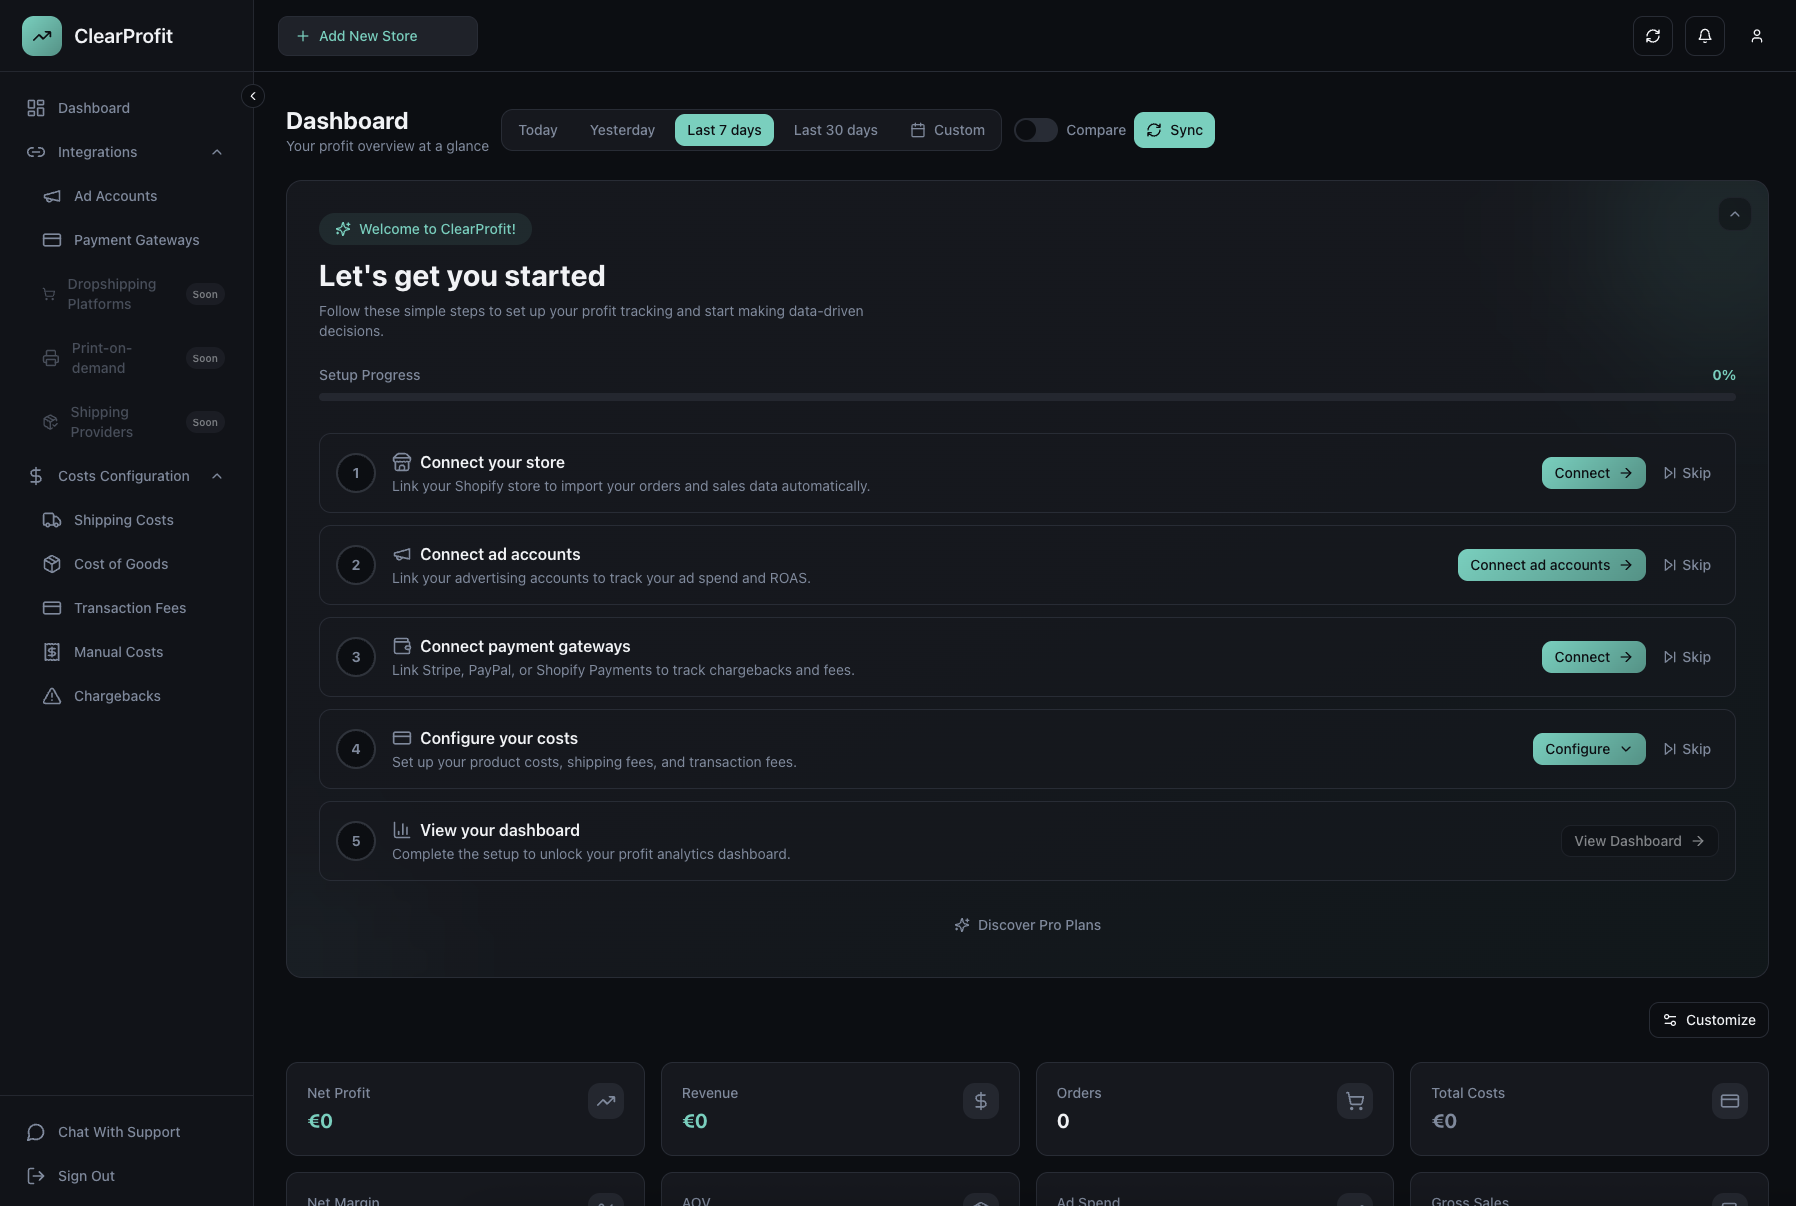
Task: Skip the Connect your store step
Action: (1687, 473)
